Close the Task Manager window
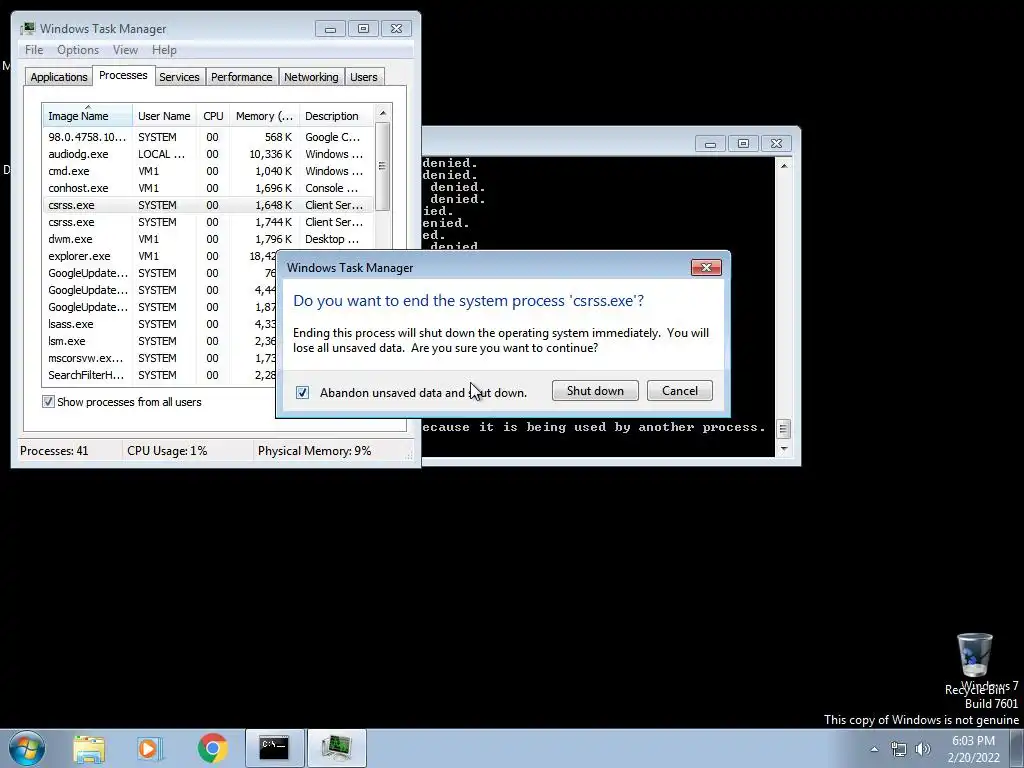Screen dimensions: 1024x768 pos(396,29)
